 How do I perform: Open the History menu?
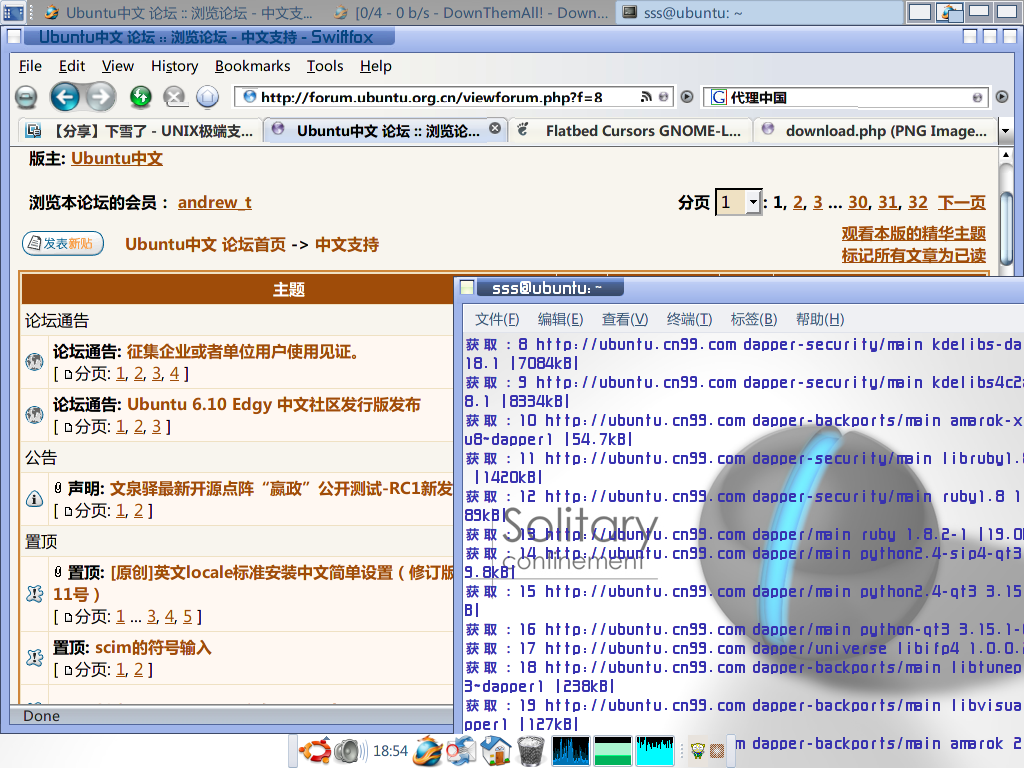[x=174, y=66]
